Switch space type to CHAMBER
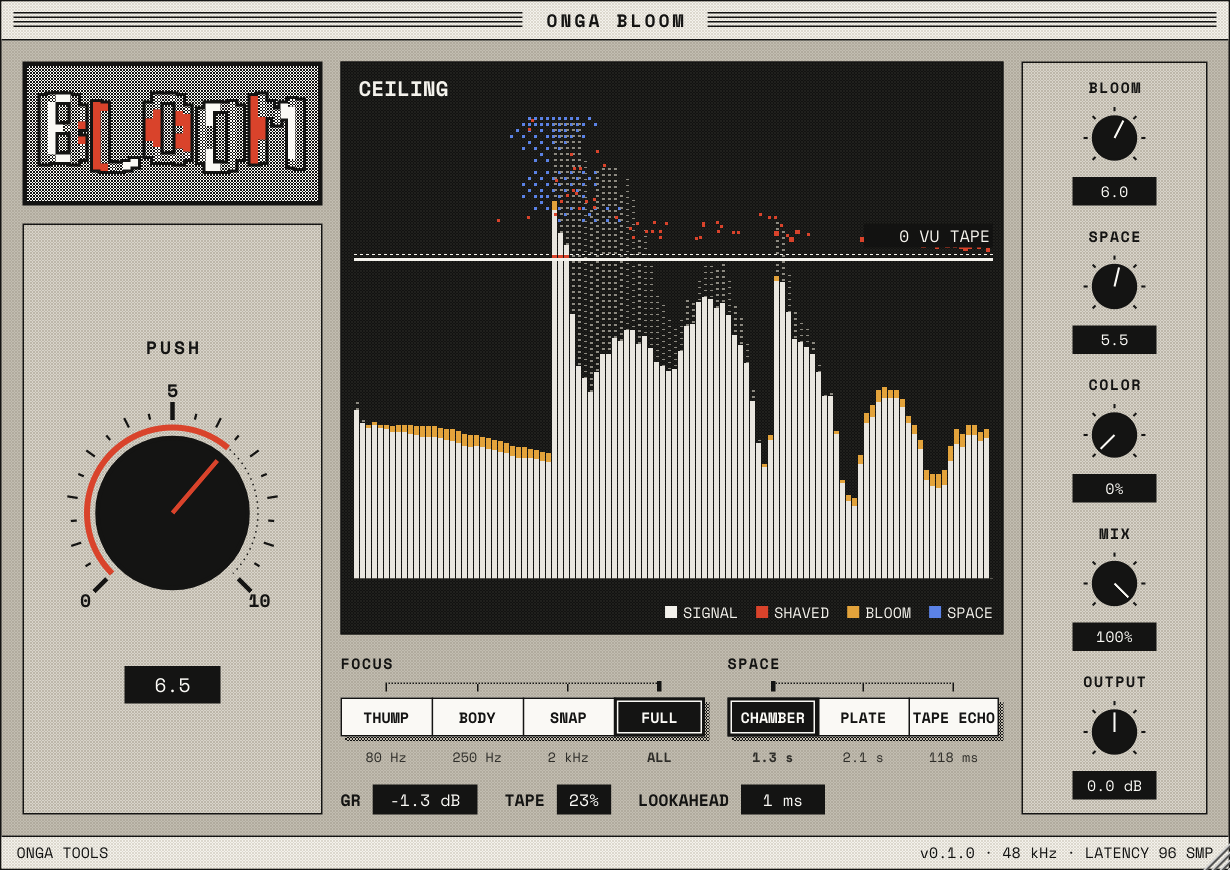The height and width of the screenshot is (870, 1230). pyautogui.click(x=773, y=717)
